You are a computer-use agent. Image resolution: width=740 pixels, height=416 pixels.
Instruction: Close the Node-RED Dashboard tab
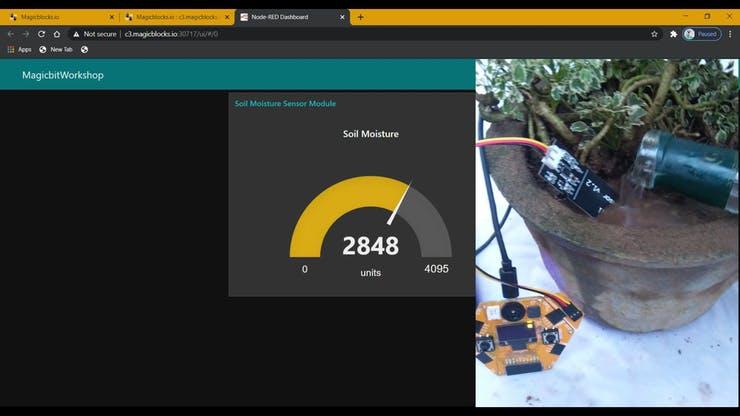click(343, 17)
